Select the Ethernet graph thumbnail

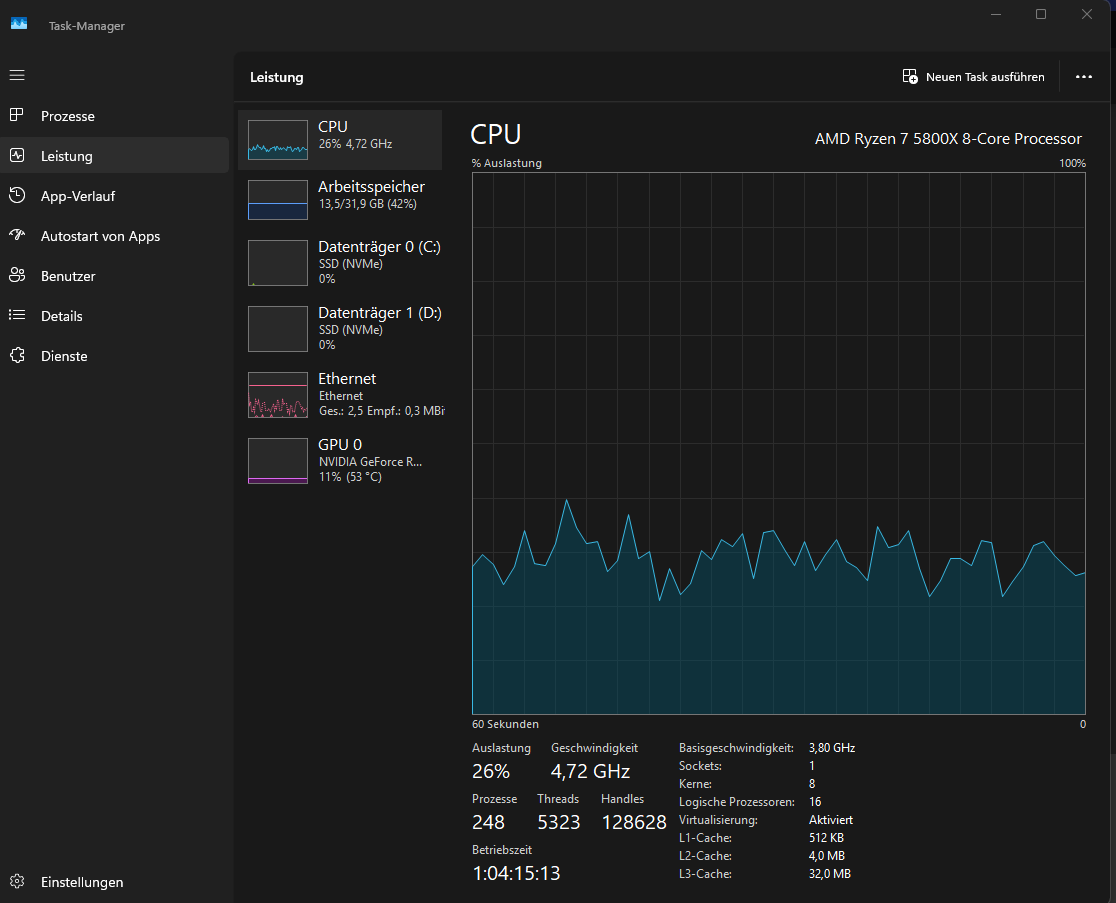click(x=278, y=395)
